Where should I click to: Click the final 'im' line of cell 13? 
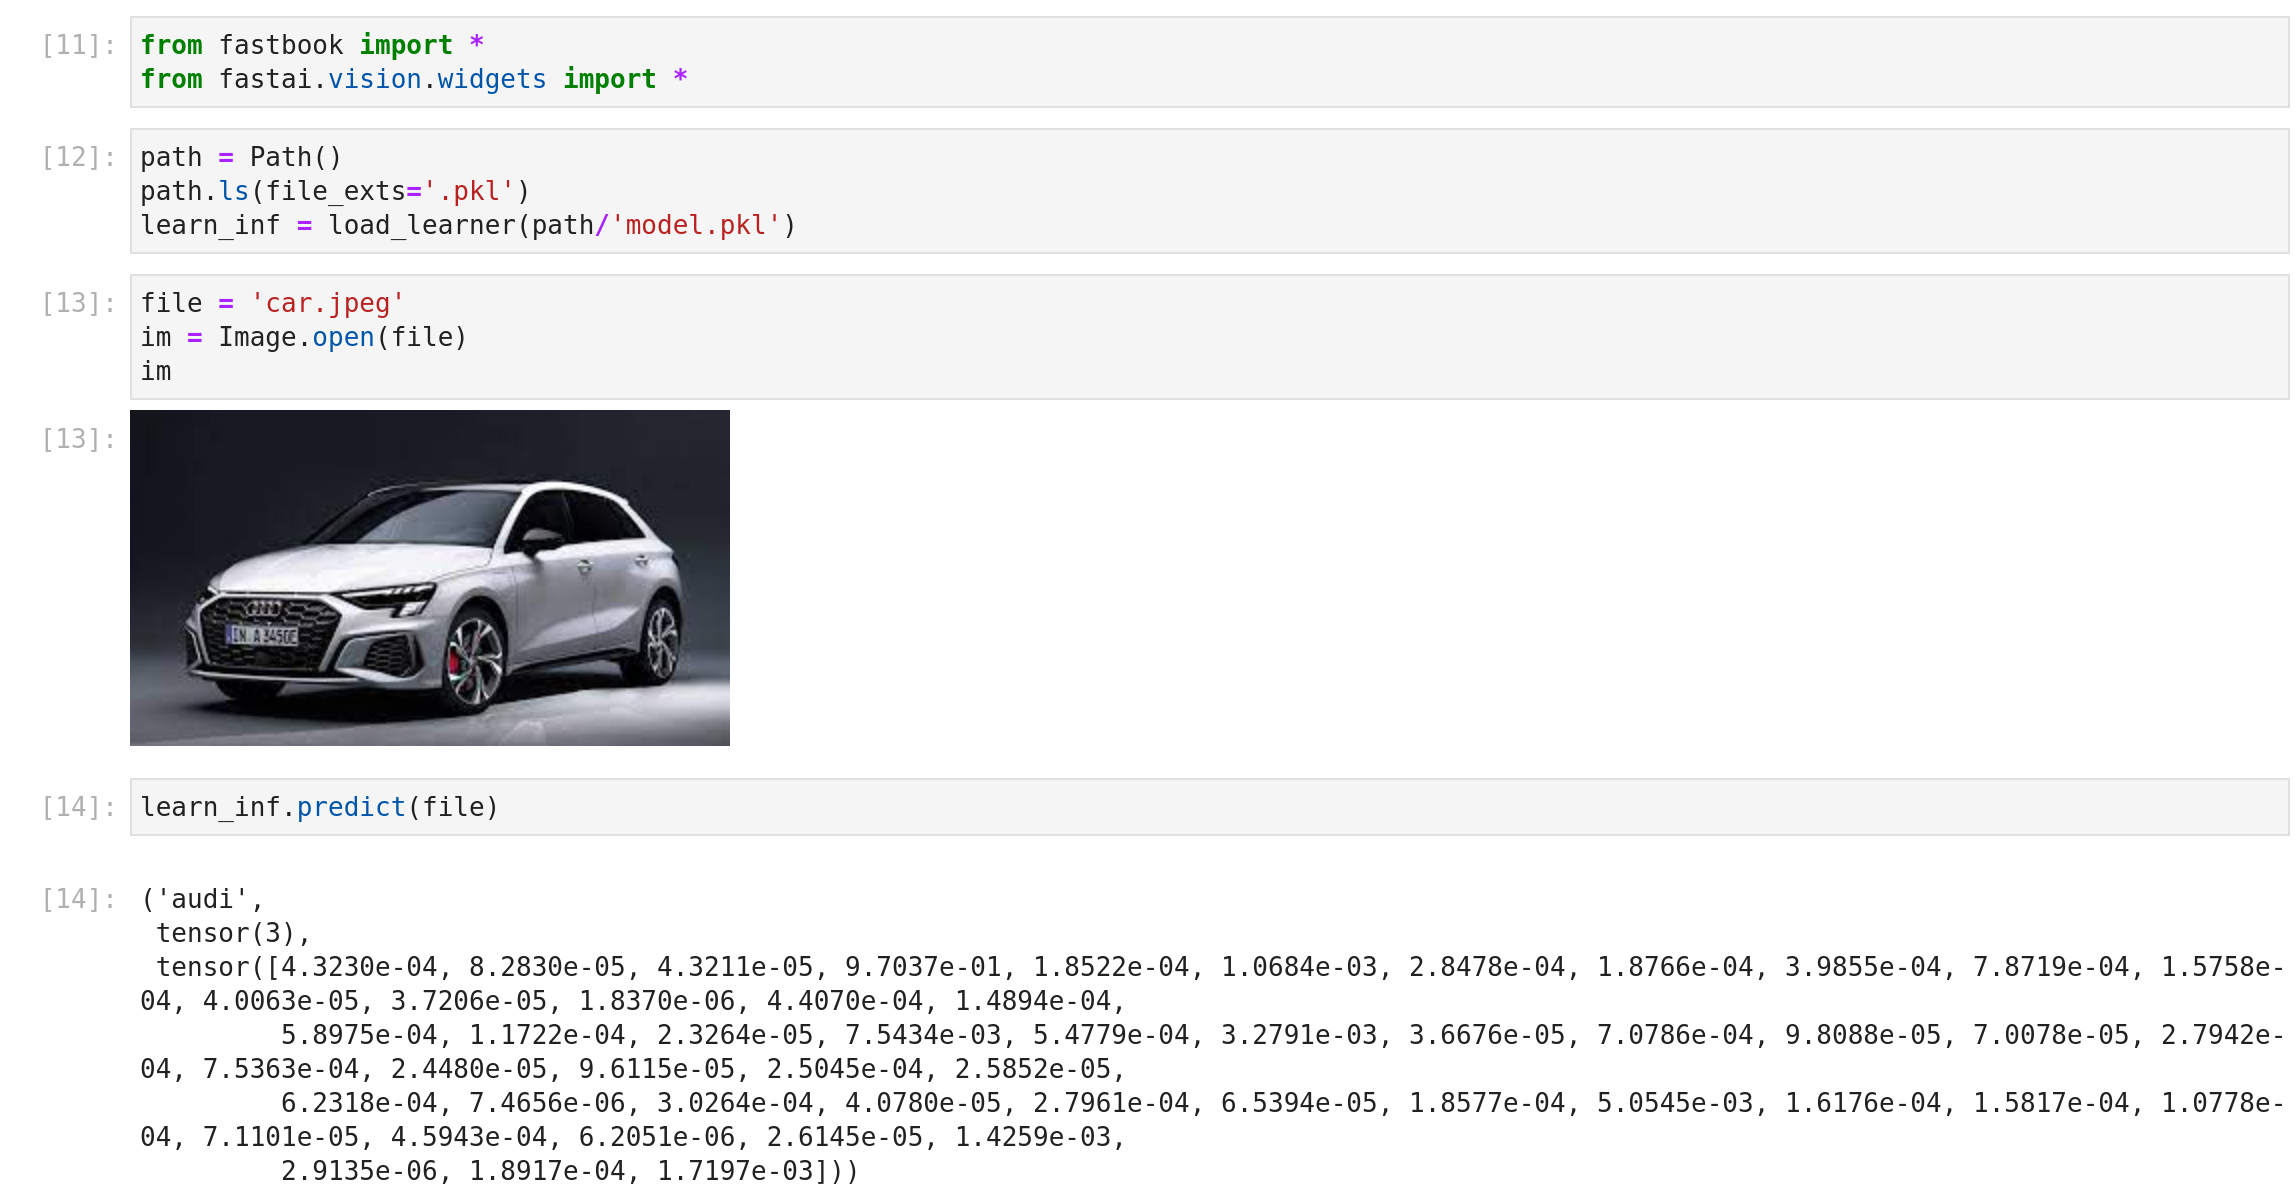(156, 371)
